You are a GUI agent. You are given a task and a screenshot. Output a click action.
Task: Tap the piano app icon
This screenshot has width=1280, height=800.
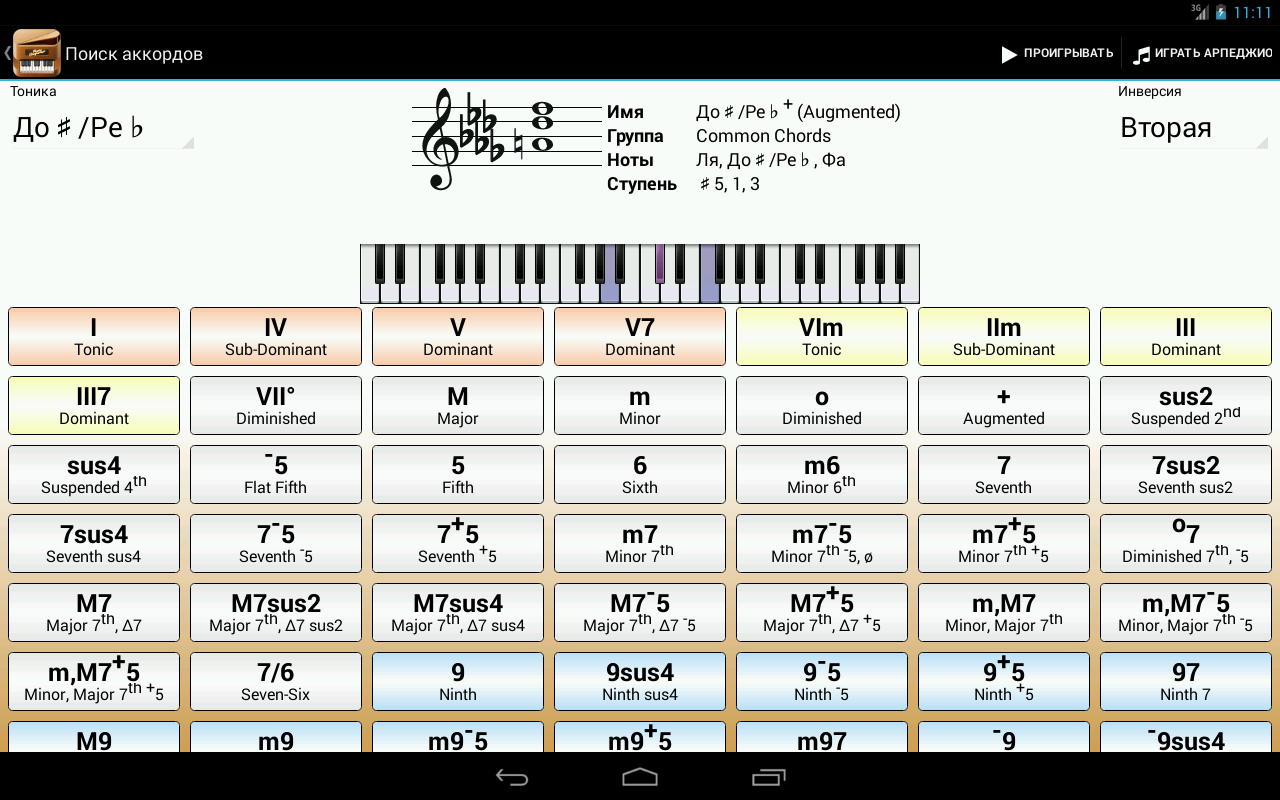(x=37, y=53)
